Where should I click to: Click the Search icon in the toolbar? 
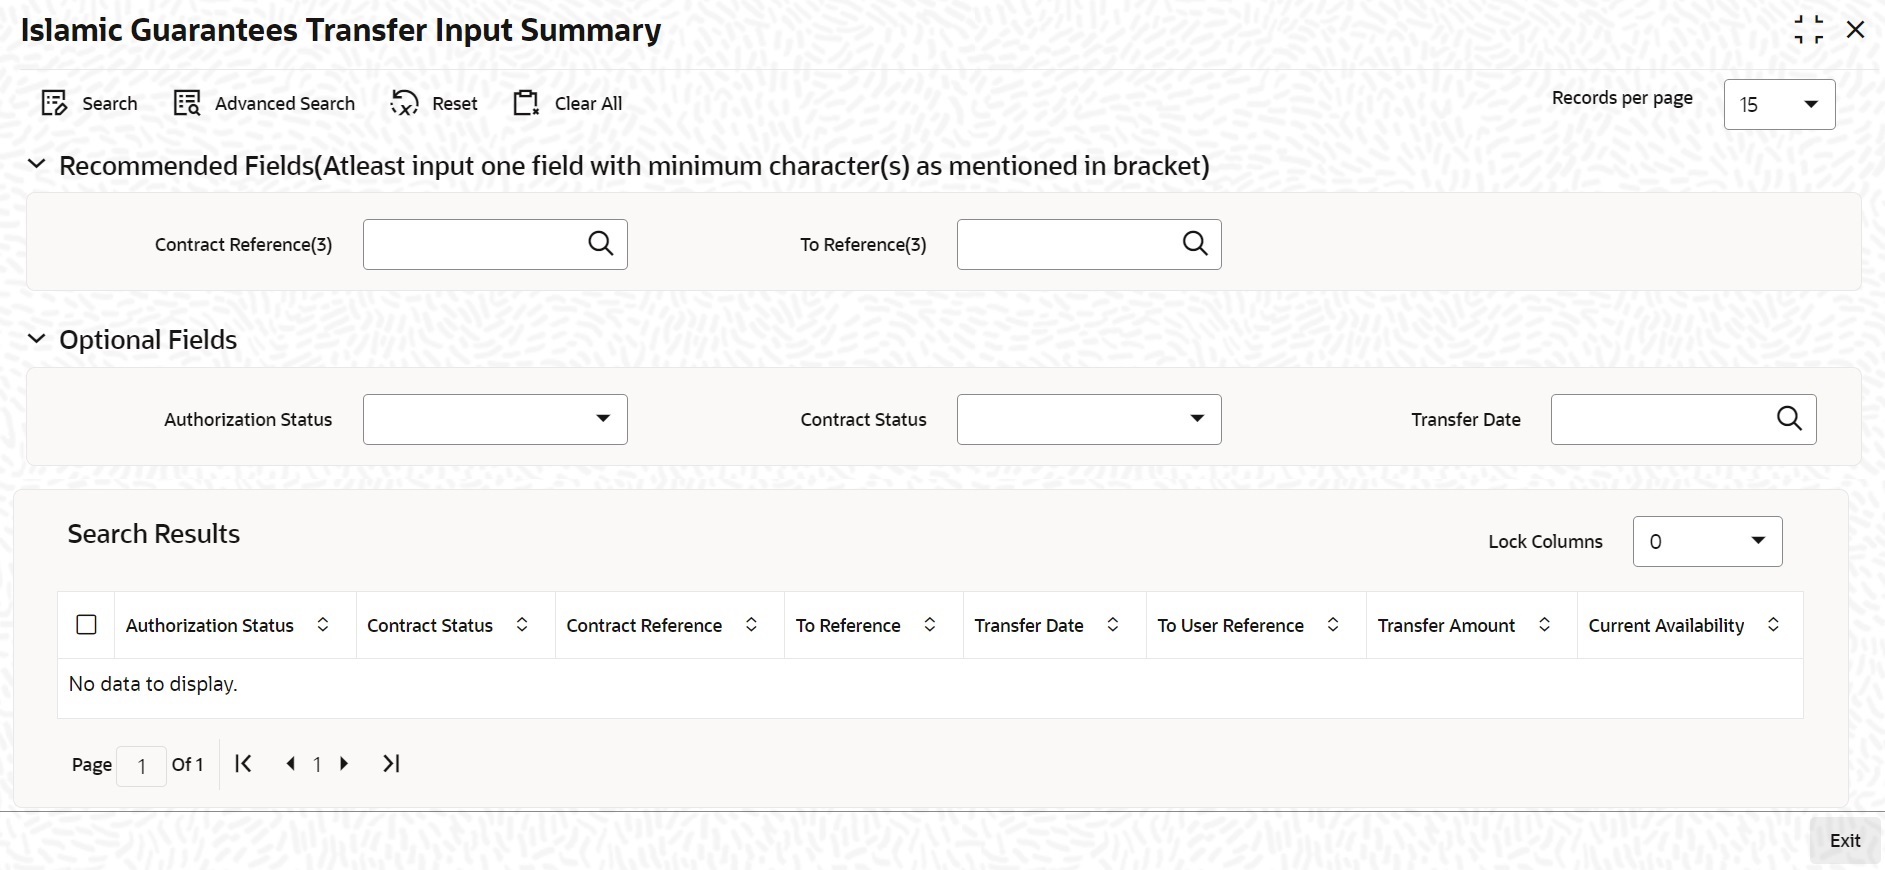coord(54,103)
